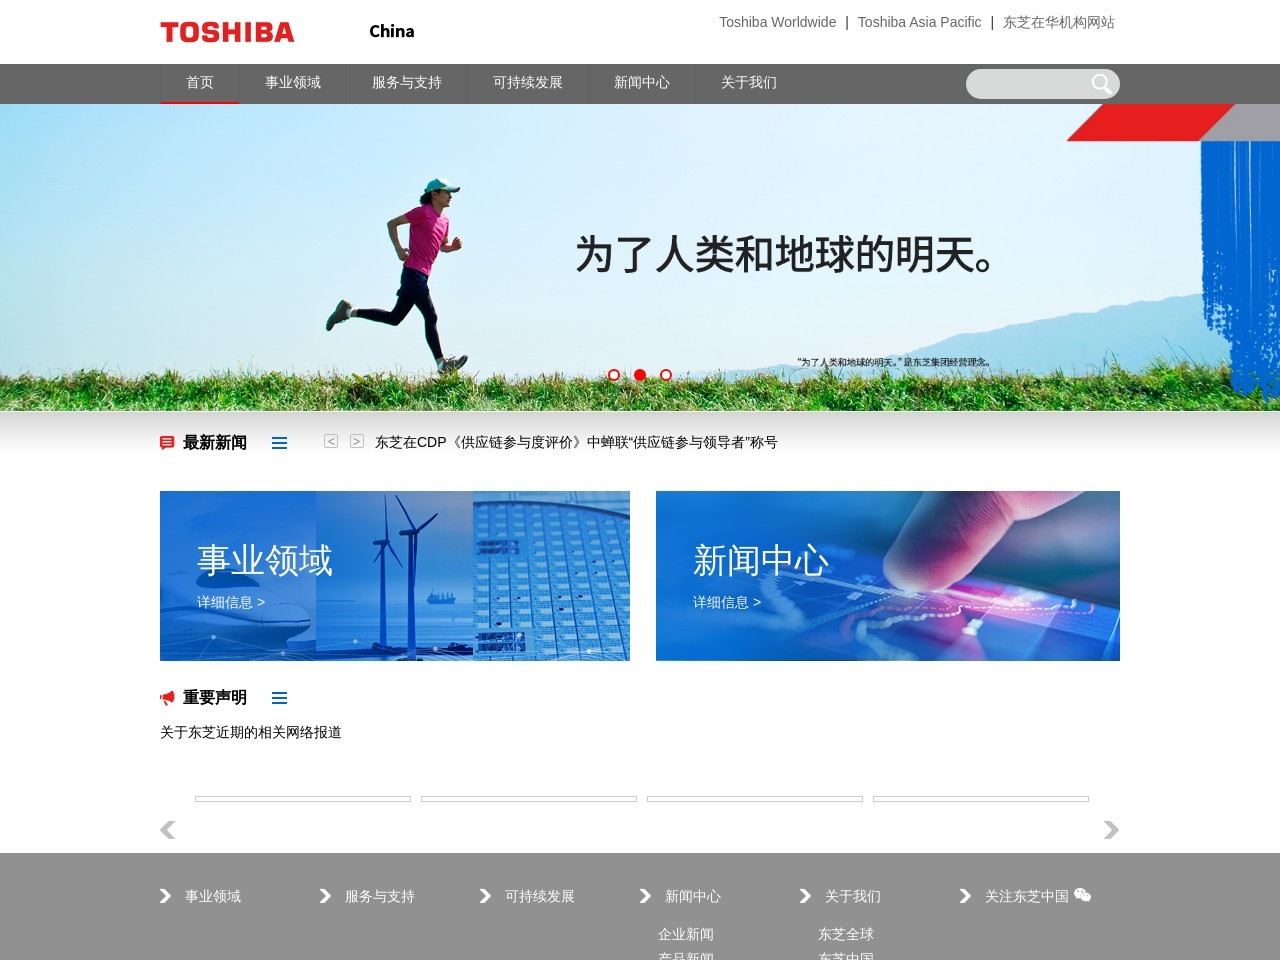Click the previous news arrow button

click(x=330, y=440)
